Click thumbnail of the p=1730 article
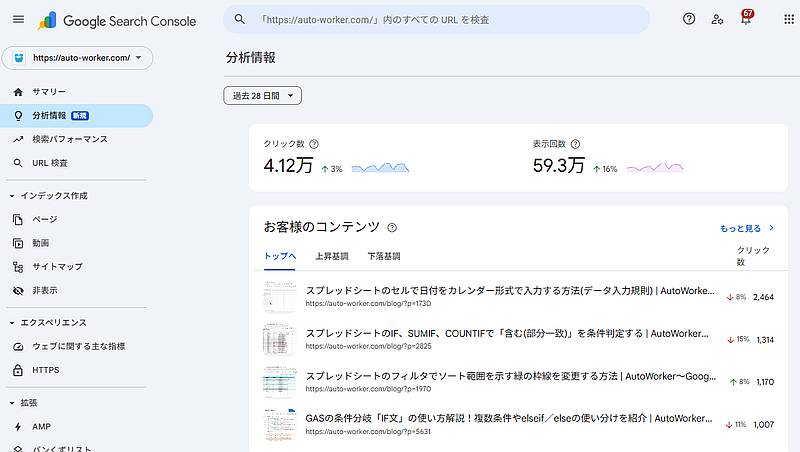Viewport: 800px width, 452px height. [x=280, y=296]
